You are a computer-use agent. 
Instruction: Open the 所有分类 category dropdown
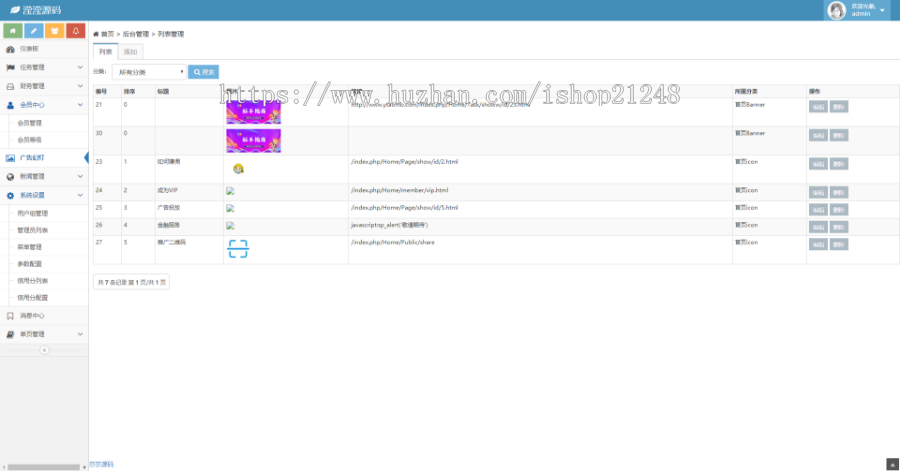click(x=149, y=72)
